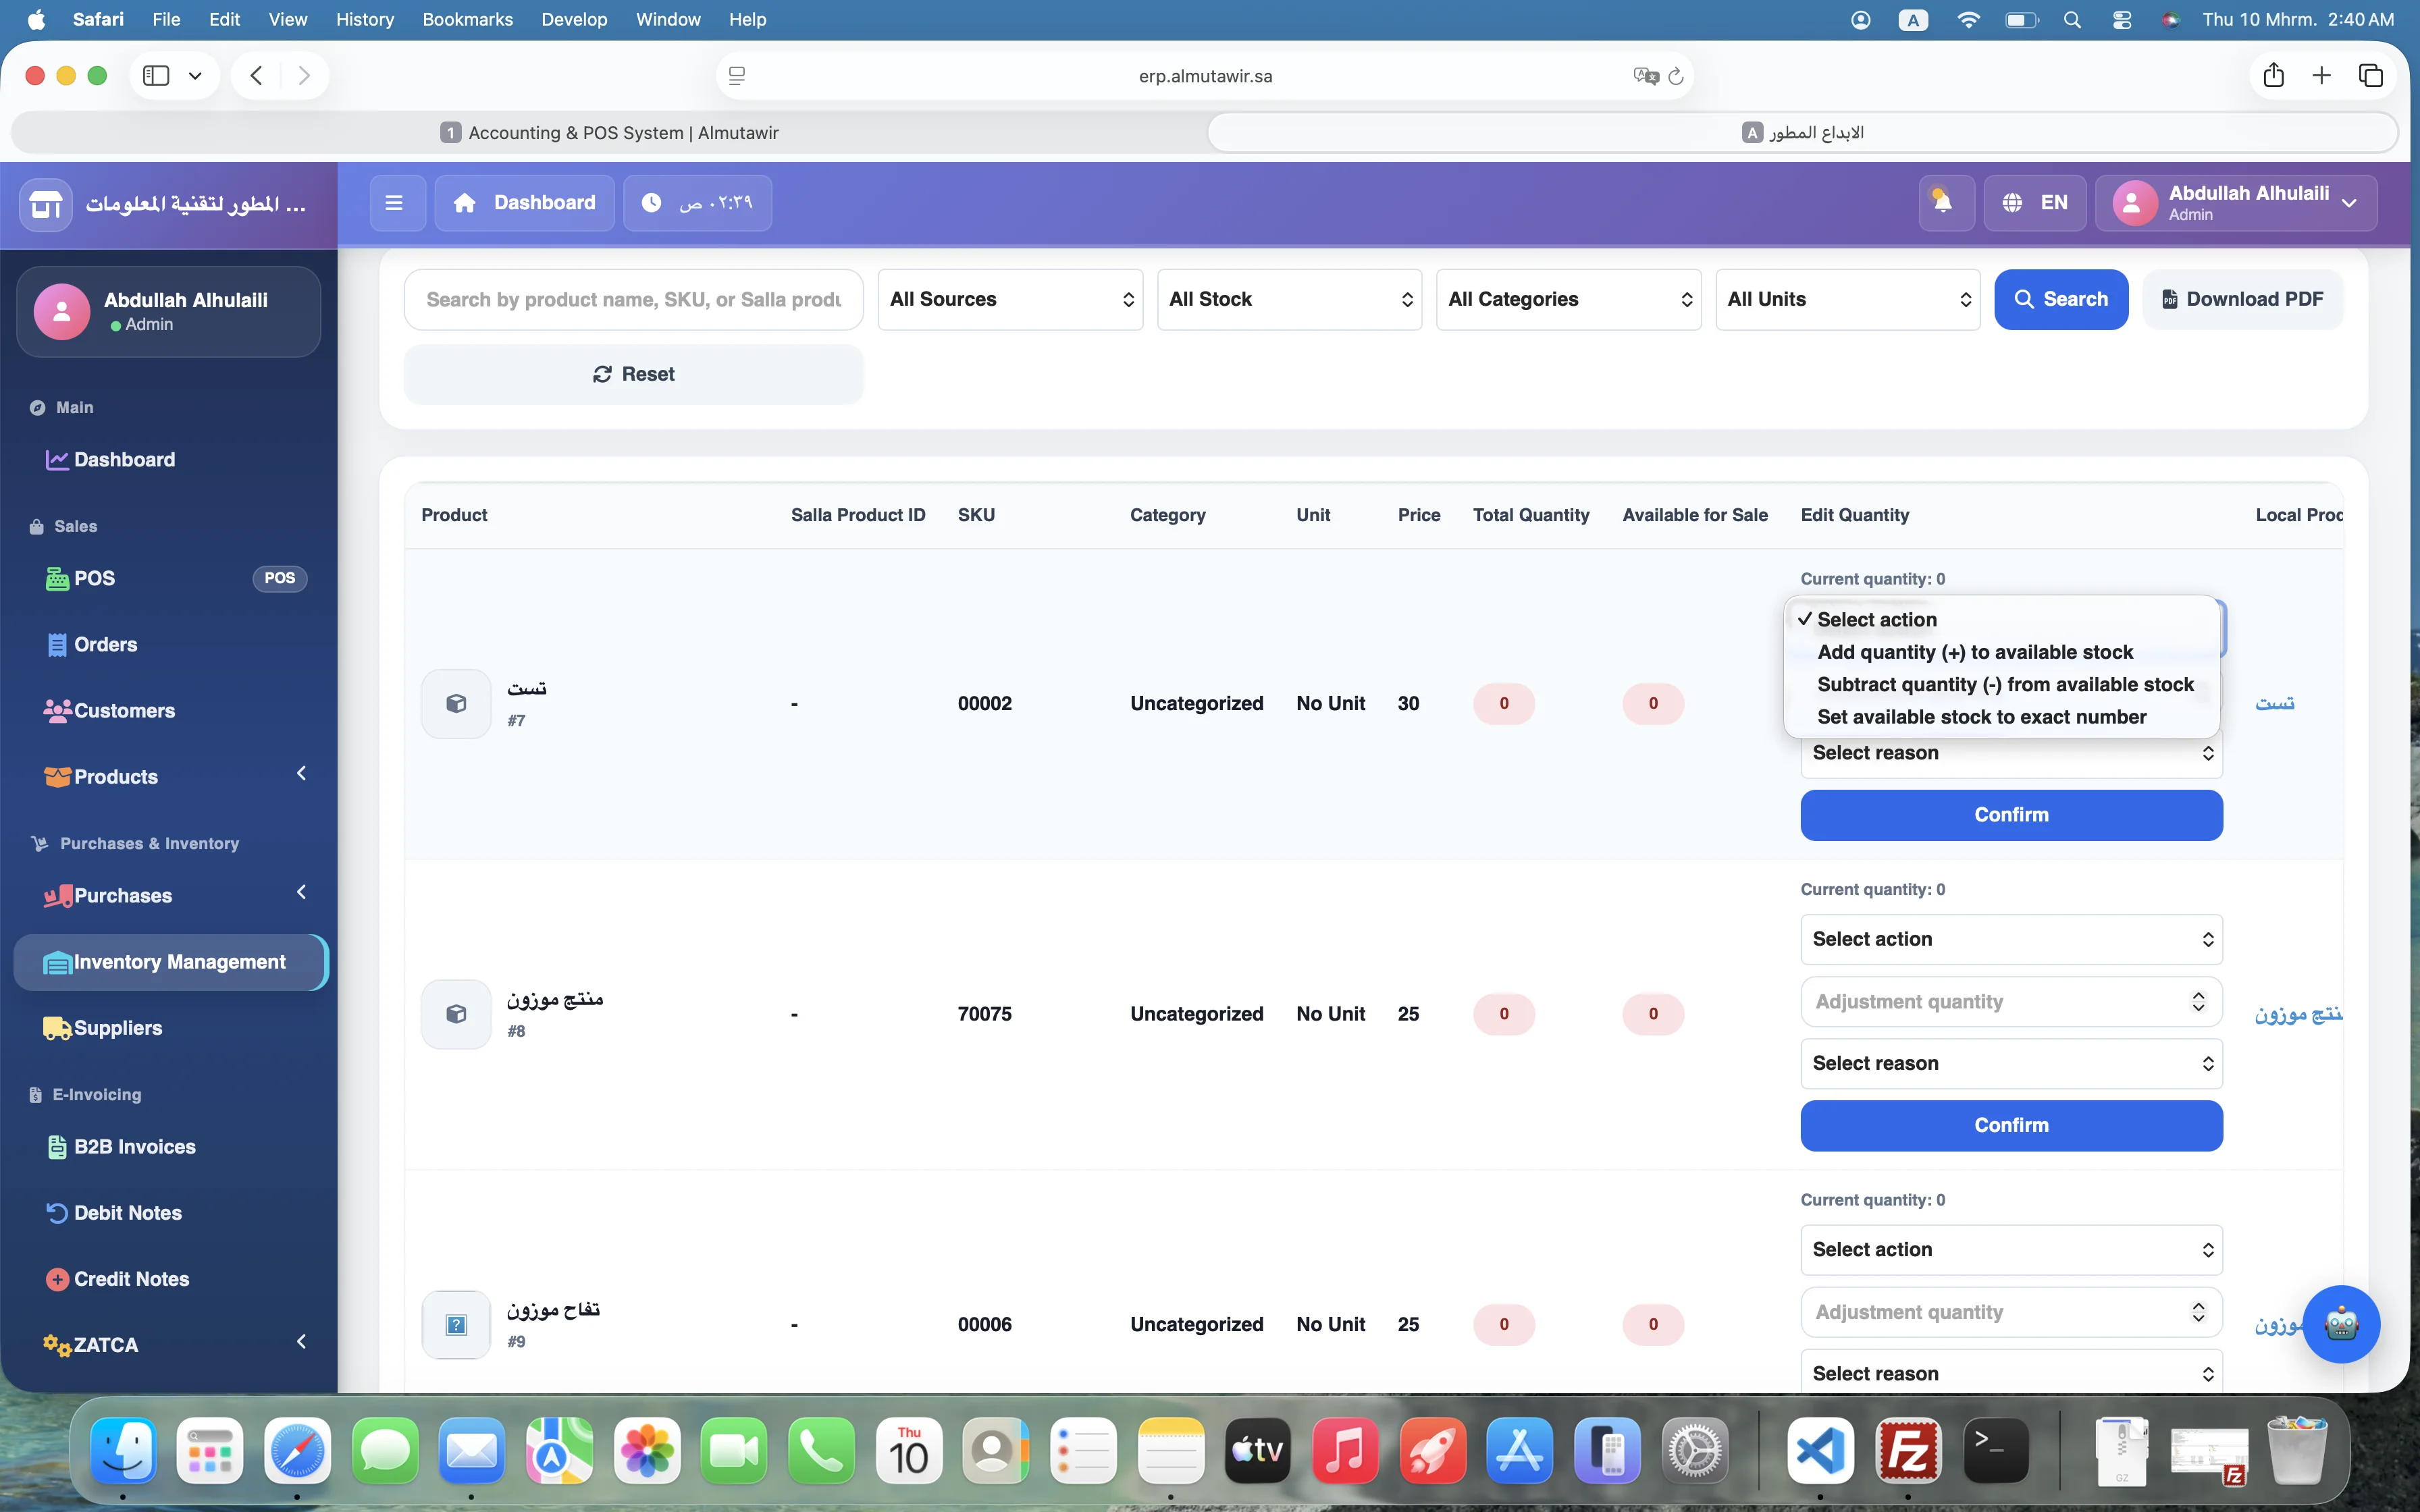The width and height of the screenshot is (2420, 1512).
Task: Open Safari History menu
Action: [364, 20]
